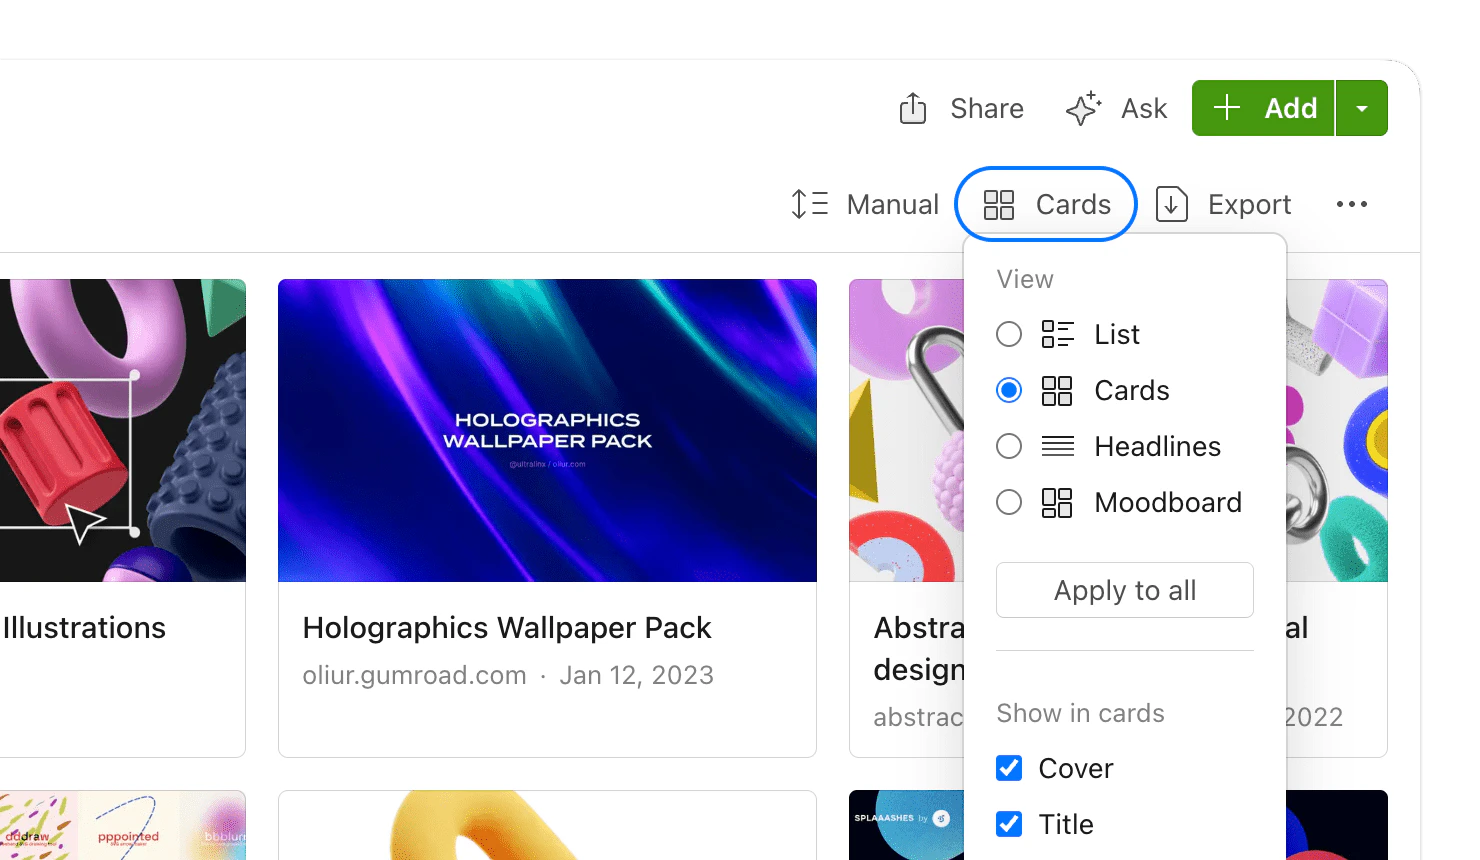The image size is (1480, 860).
Task: Open the Illustrations card 3D shapes thumbnail
Action: 122,430
